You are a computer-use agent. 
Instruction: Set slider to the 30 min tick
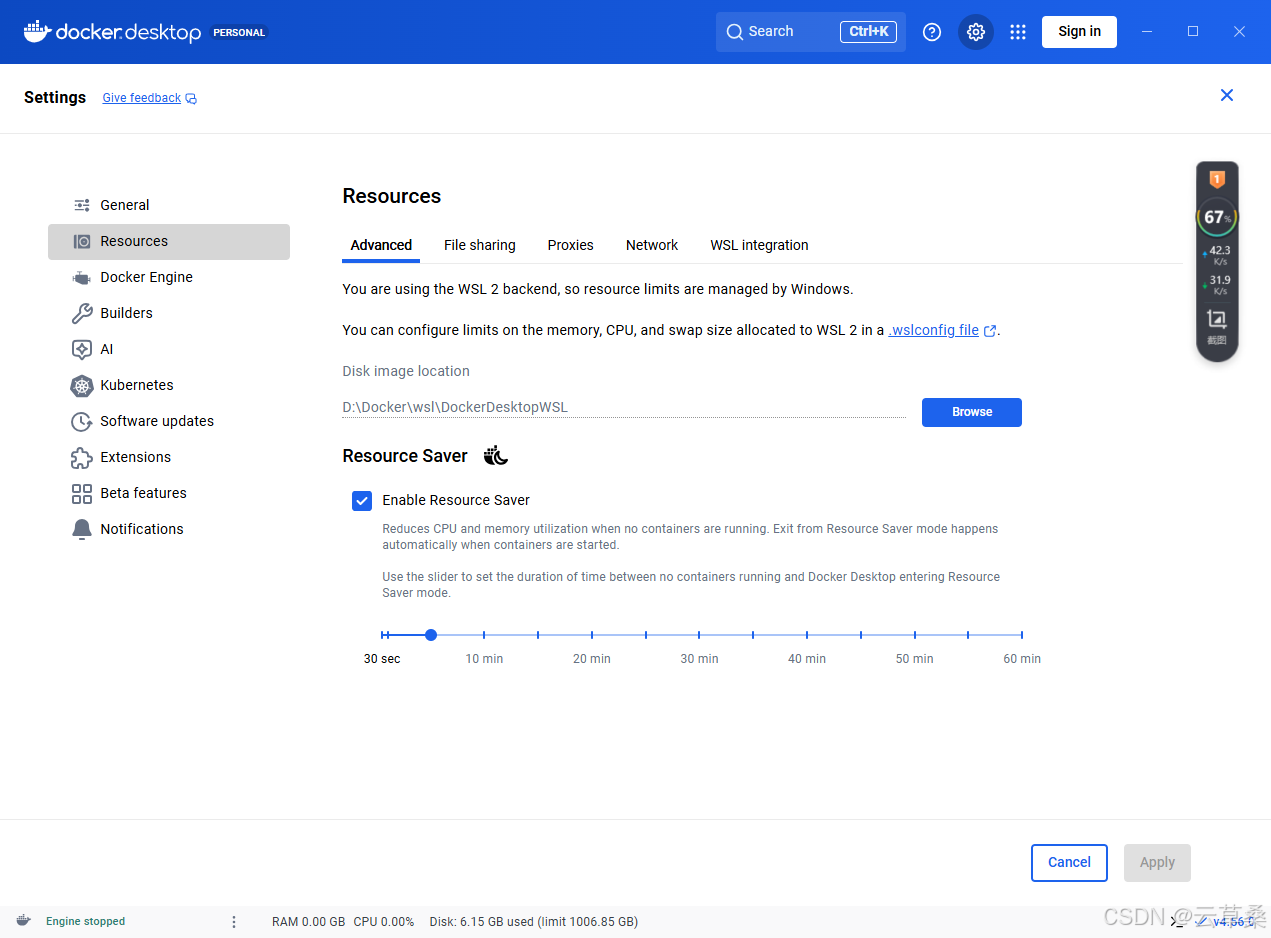tap(699, 635)
